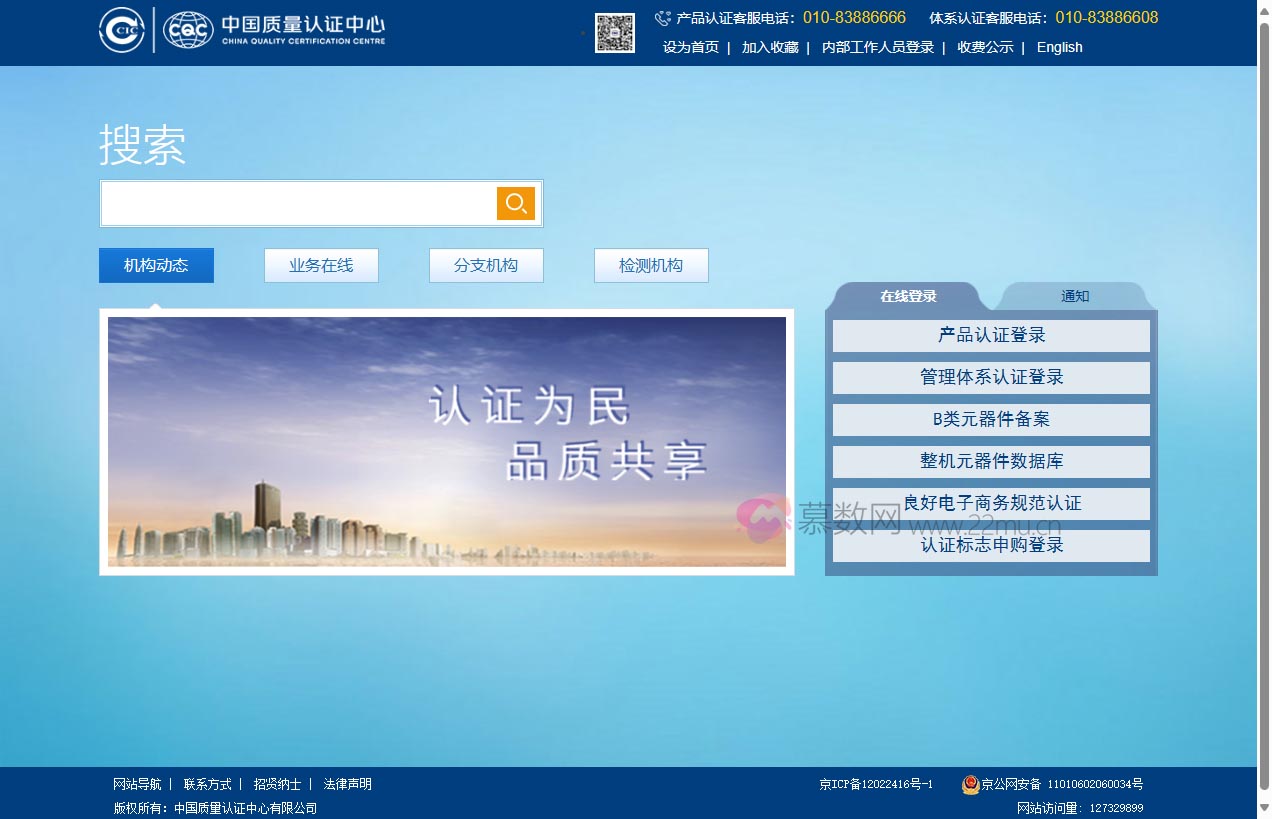Click the police badge icon beside 京公网安备

pos(969,785)
